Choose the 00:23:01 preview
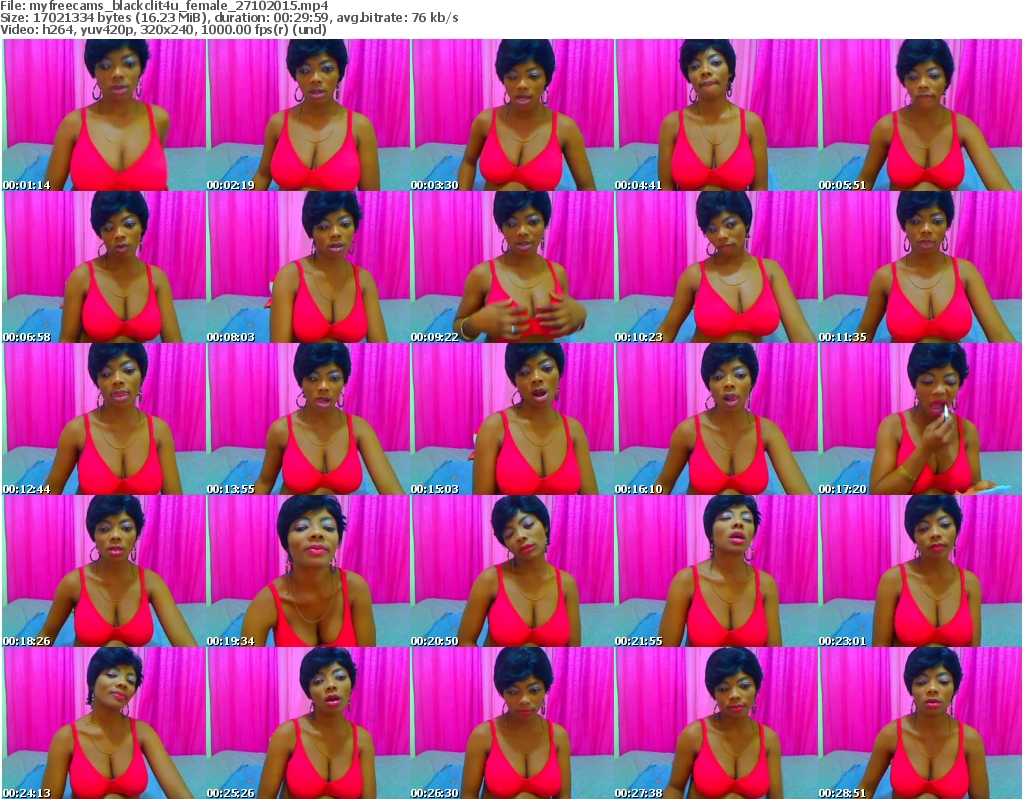Image resolution: width=1024 pixels, height=799 pixels. click(921, 571)
